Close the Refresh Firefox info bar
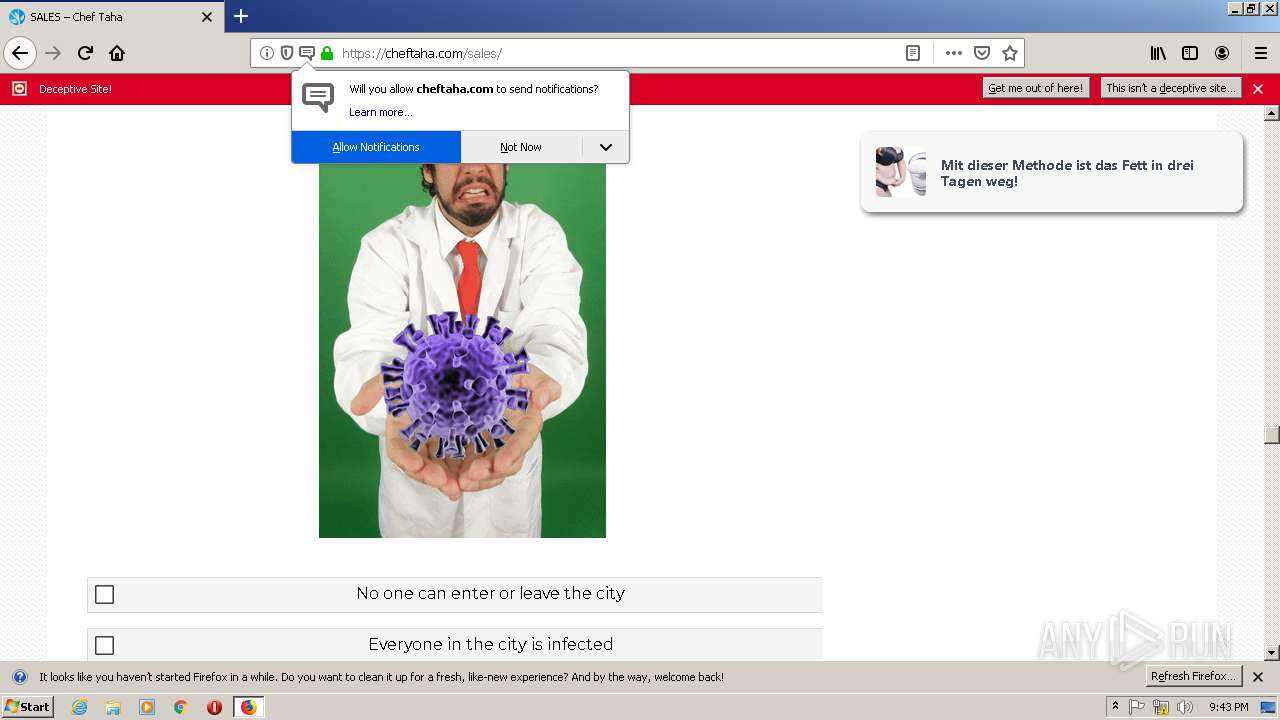1280x720 pixels. [1258, 677]
